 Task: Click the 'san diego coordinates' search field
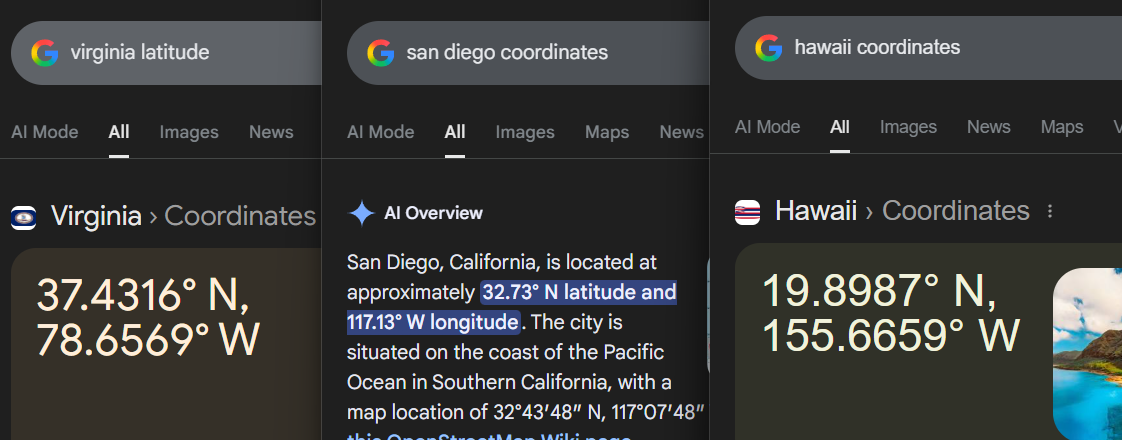coord(528,53)
